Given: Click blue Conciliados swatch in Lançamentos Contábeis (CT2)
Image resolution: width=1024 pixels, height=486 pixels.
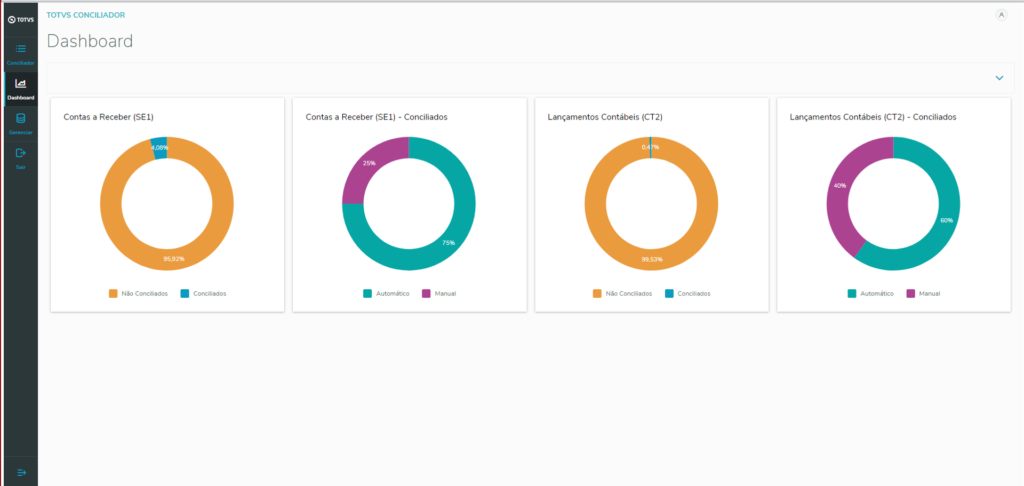Looking at the screenshot, I should pyautogui.click(x=670, y=294).
